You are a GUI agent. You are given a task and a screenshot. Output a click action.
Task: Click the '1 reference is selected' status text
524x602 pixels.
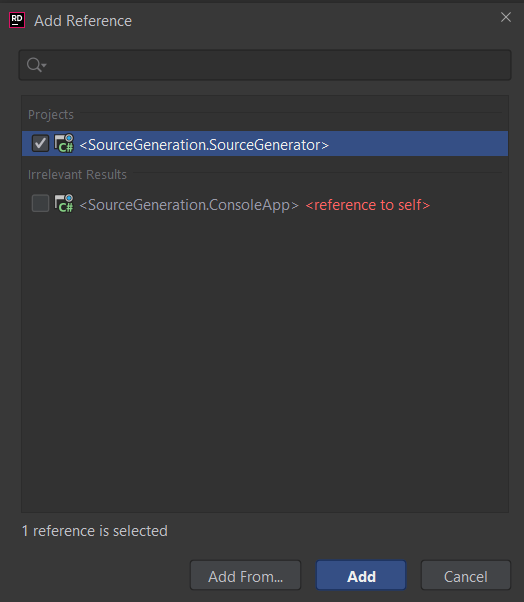94,531
